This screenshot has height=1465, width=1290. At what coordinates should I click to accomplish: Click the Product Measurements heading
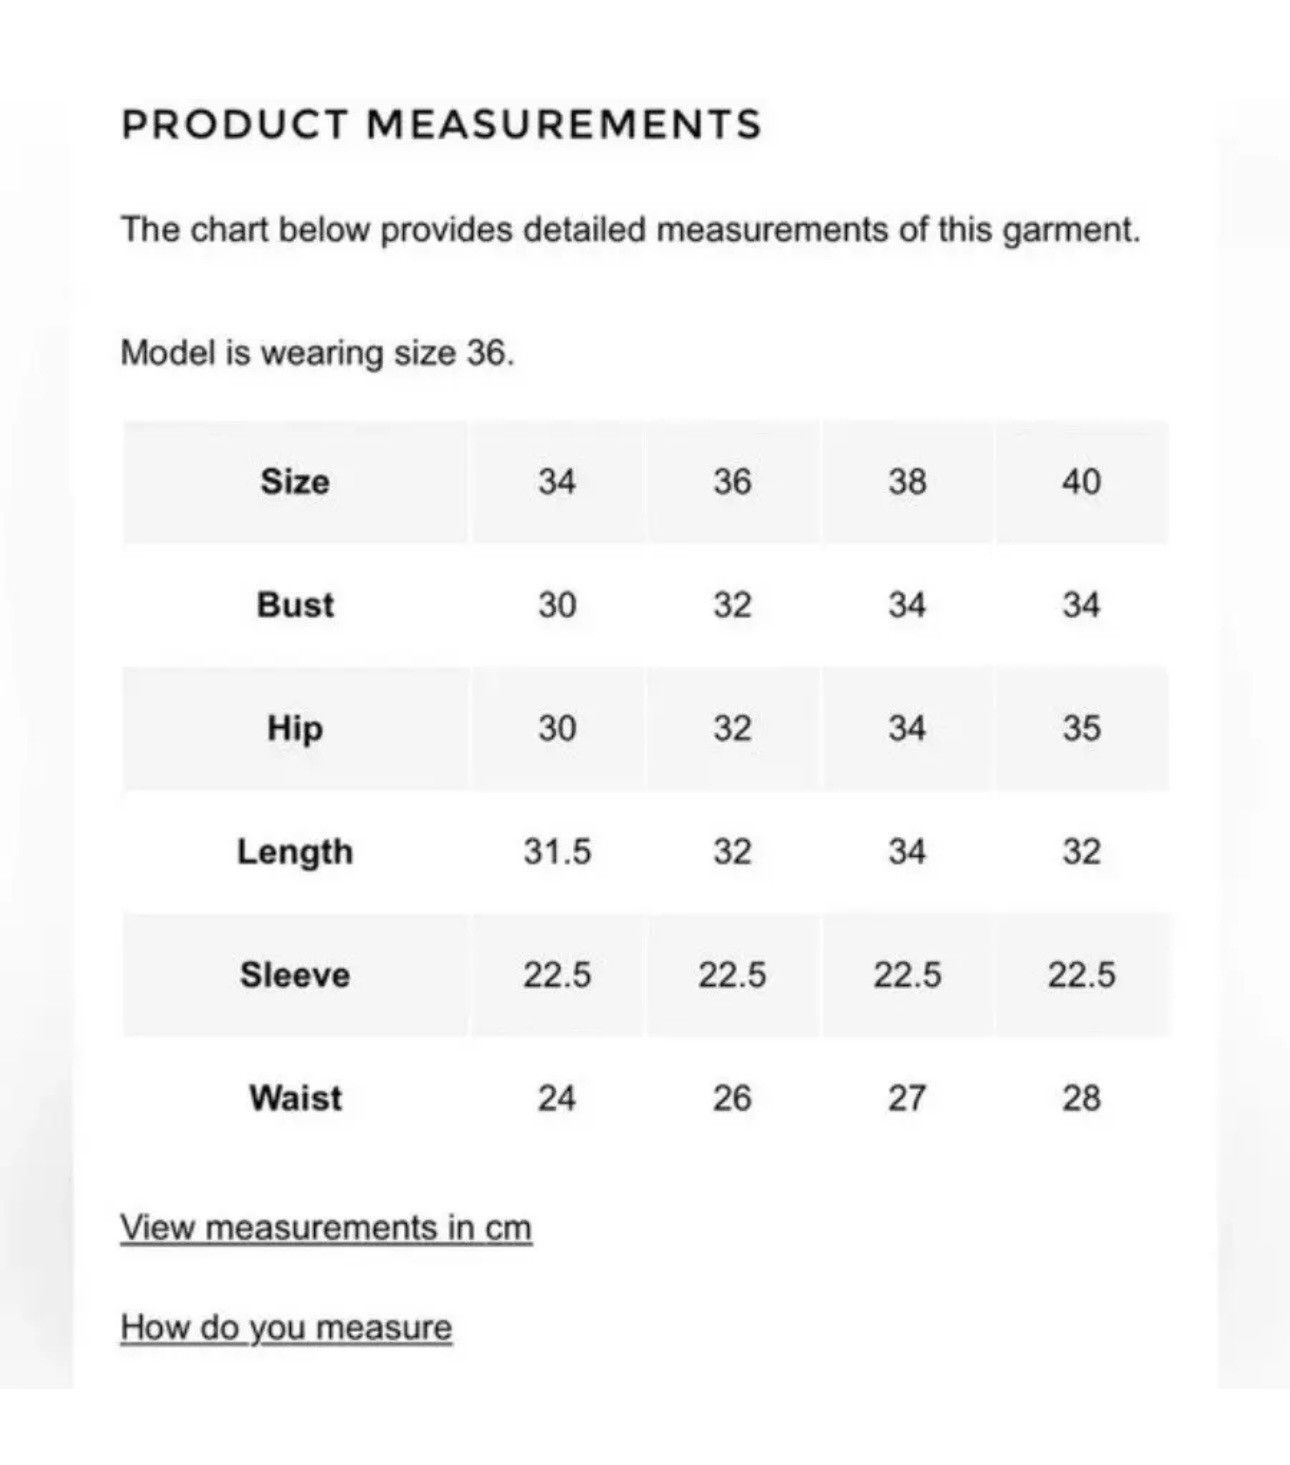[x=441, y=125]
